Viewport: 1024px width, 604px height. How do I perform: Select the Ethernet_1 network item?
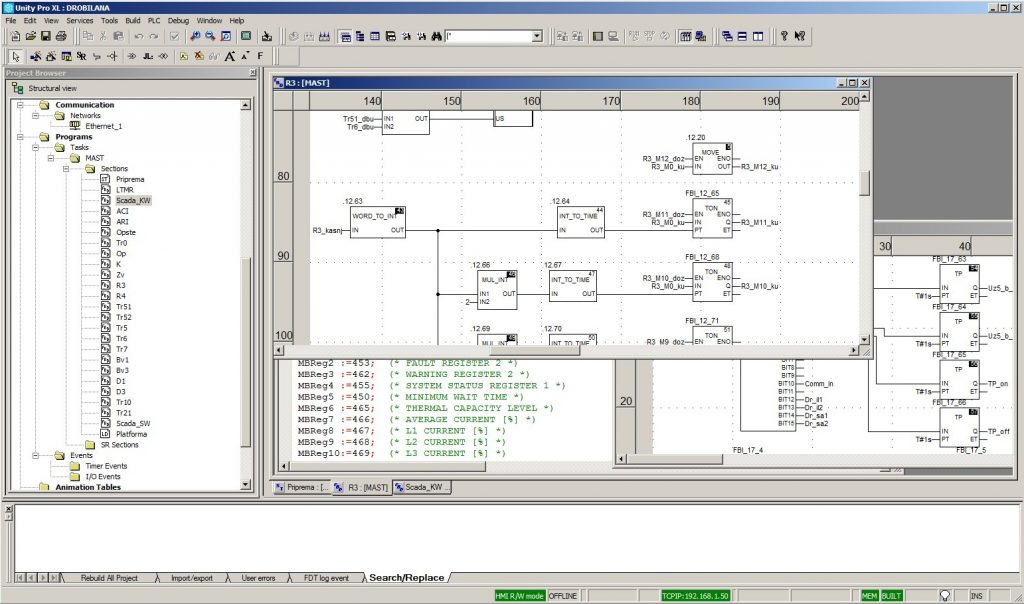tap(102, 126)
